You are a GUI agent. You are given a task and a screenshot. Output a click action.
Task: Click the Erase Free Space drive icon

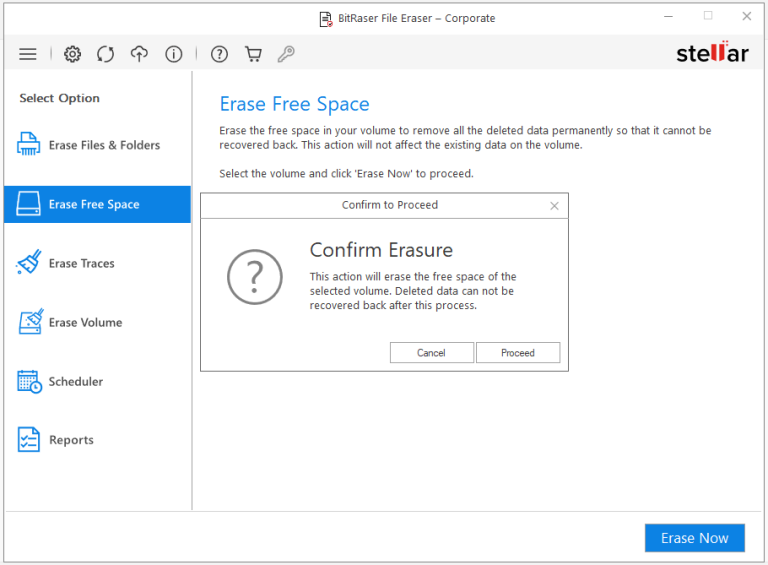28,204
